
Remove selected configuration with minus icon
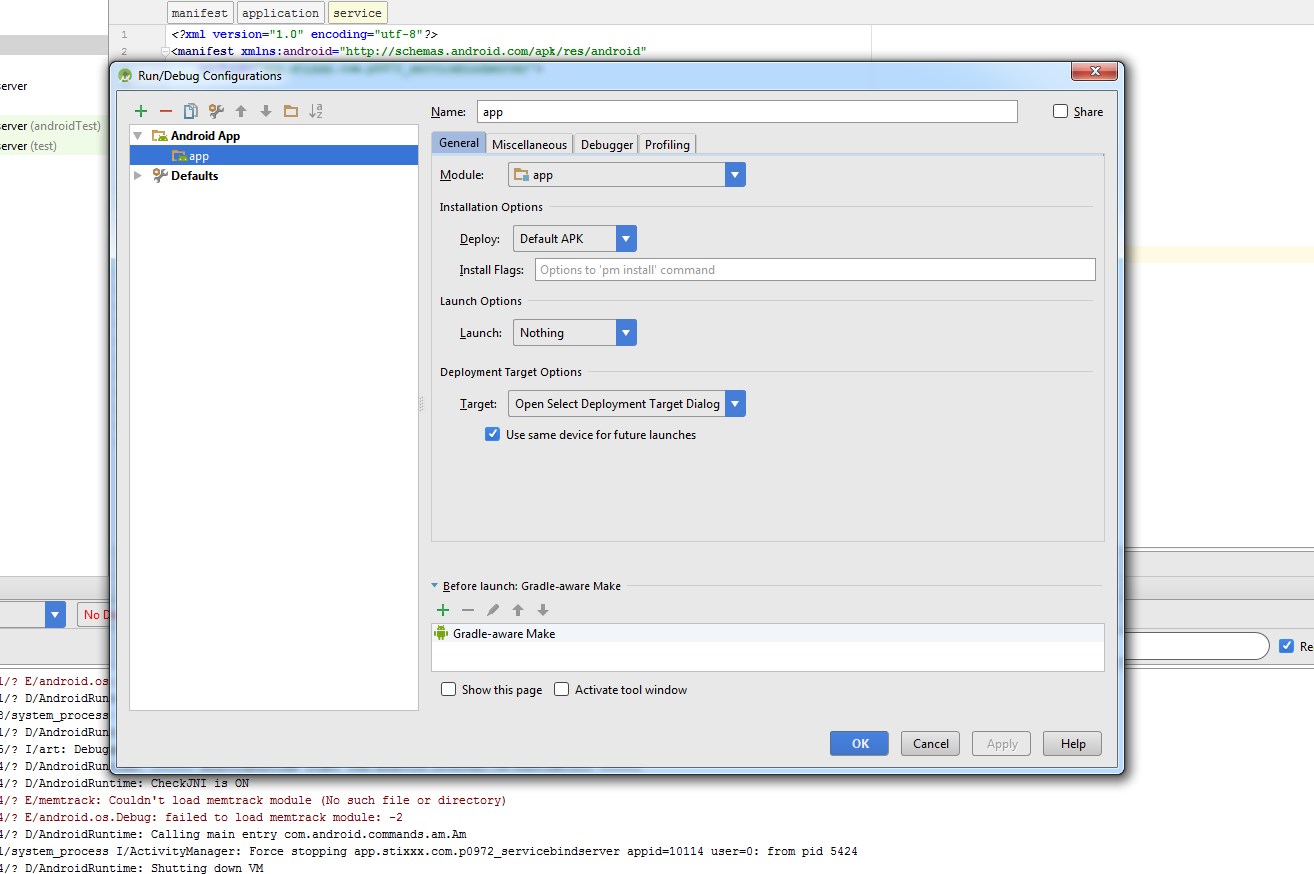point(166,111)
